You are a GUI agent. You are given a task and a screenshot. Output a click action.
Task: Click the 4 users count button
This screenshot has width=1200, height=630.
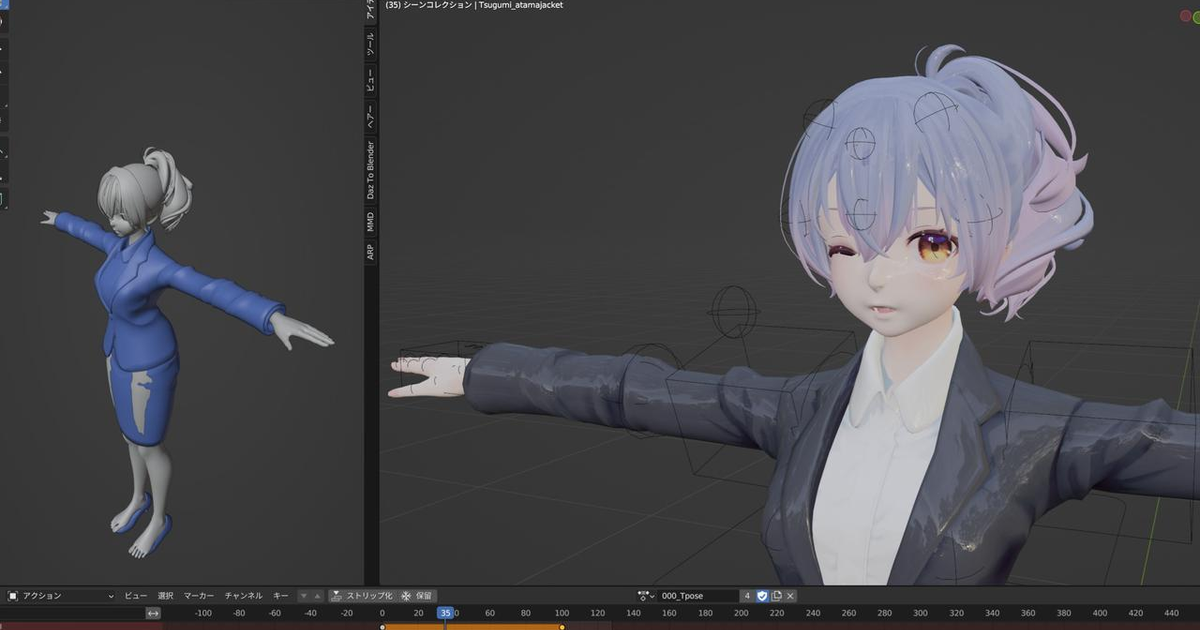tap(747, 595)
